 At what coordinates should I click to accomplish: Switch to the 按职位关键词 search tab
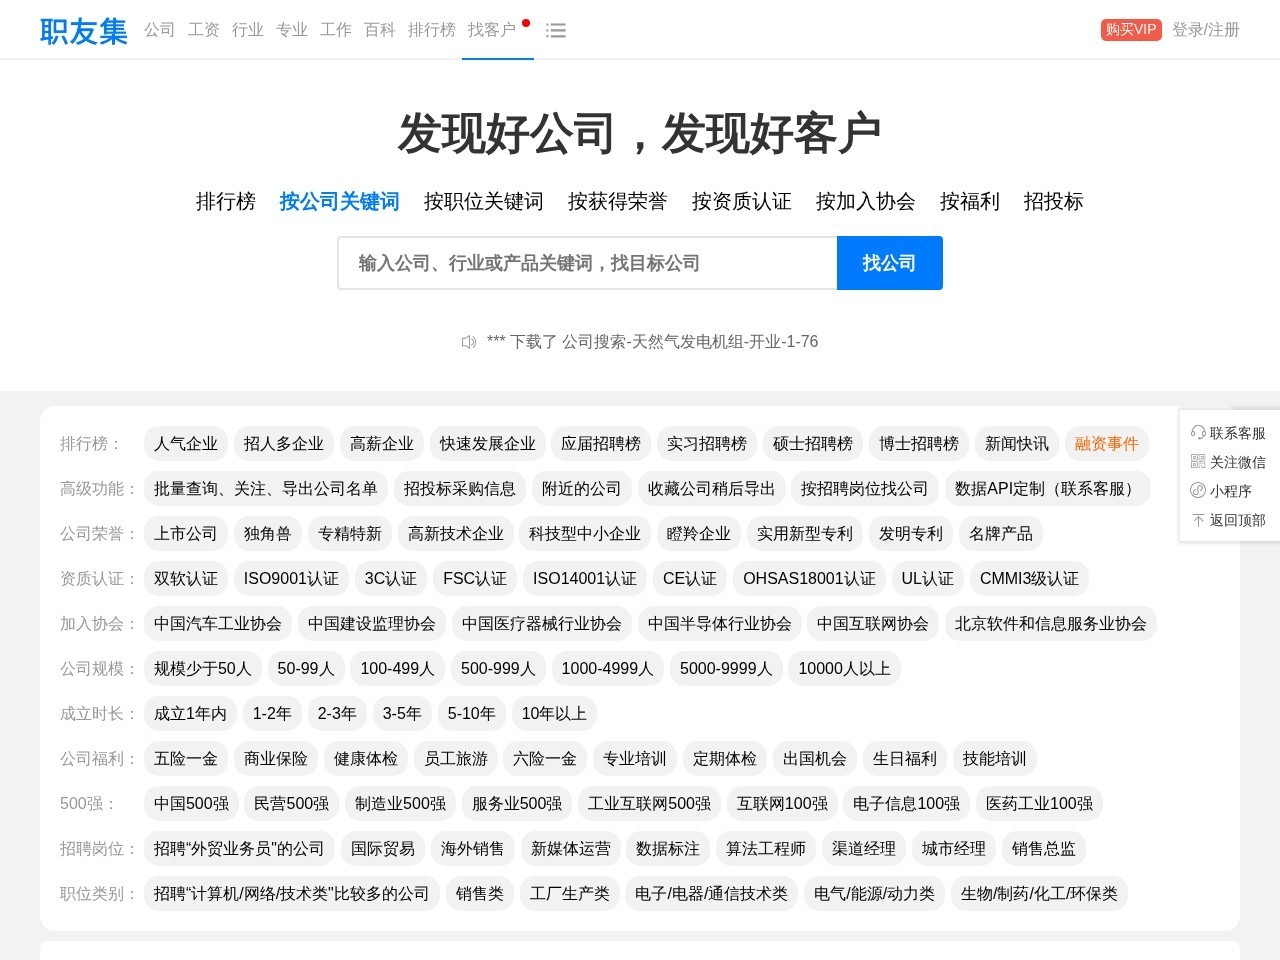click(484, 202)
